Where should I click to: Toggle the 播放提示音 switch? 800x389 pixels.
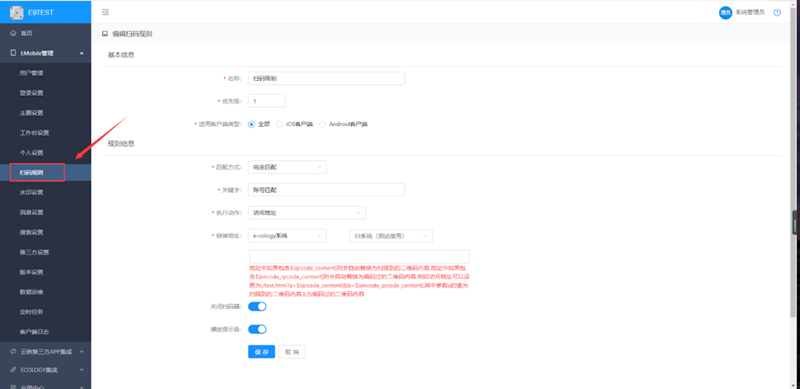pos(257,329)
